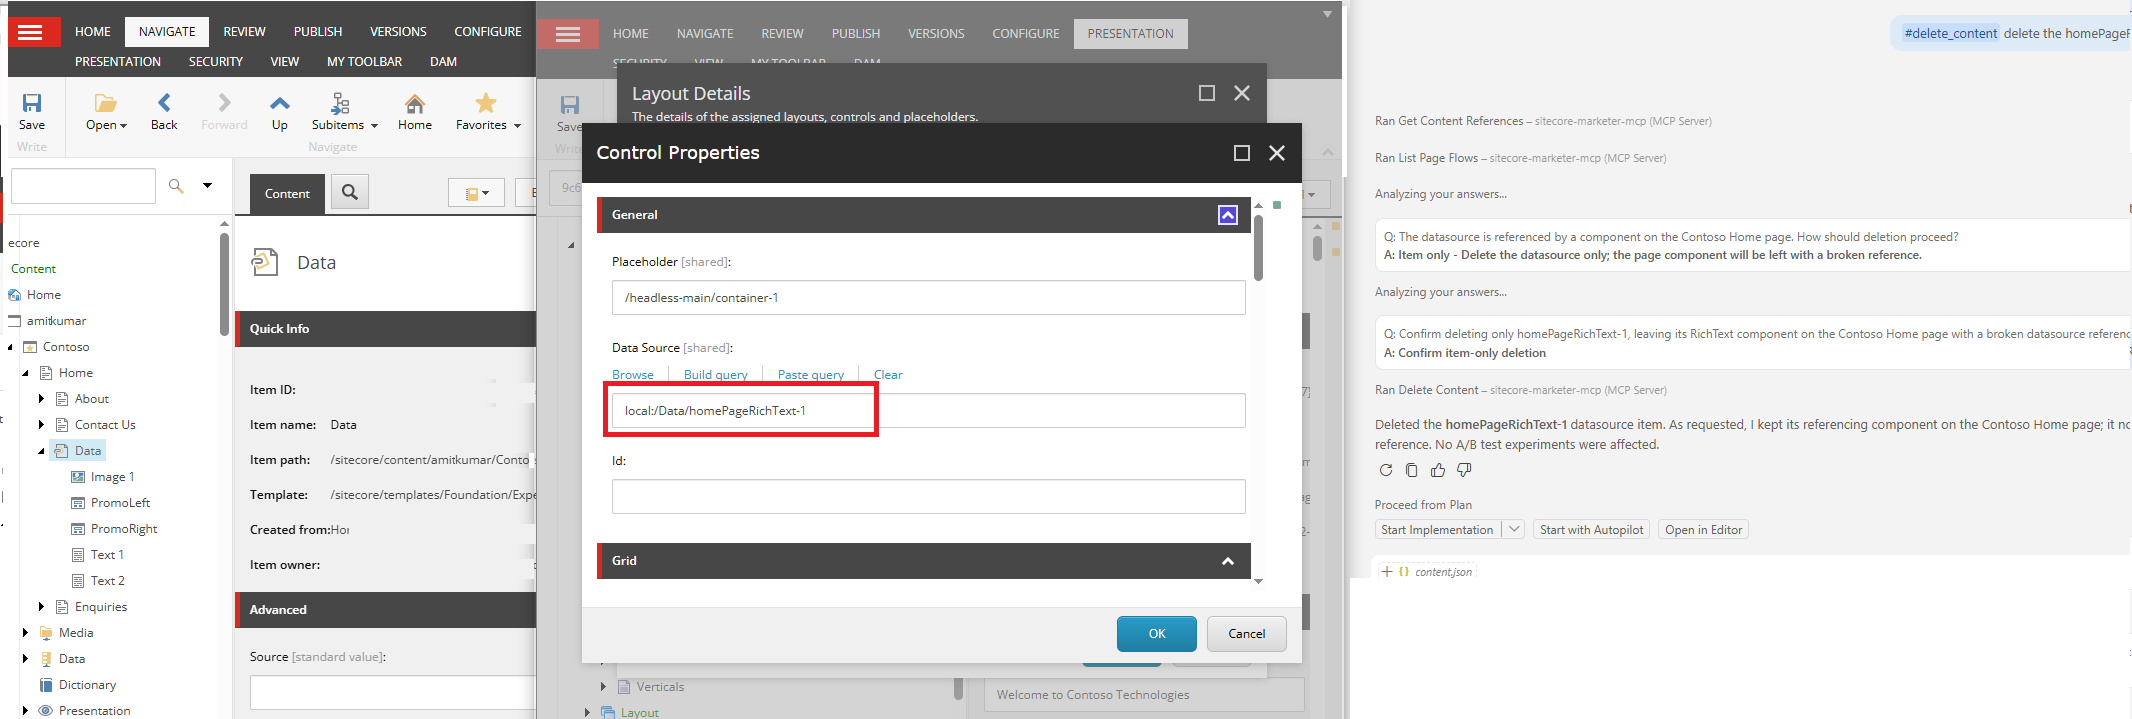Collapse the General section

pos(1228,215)
